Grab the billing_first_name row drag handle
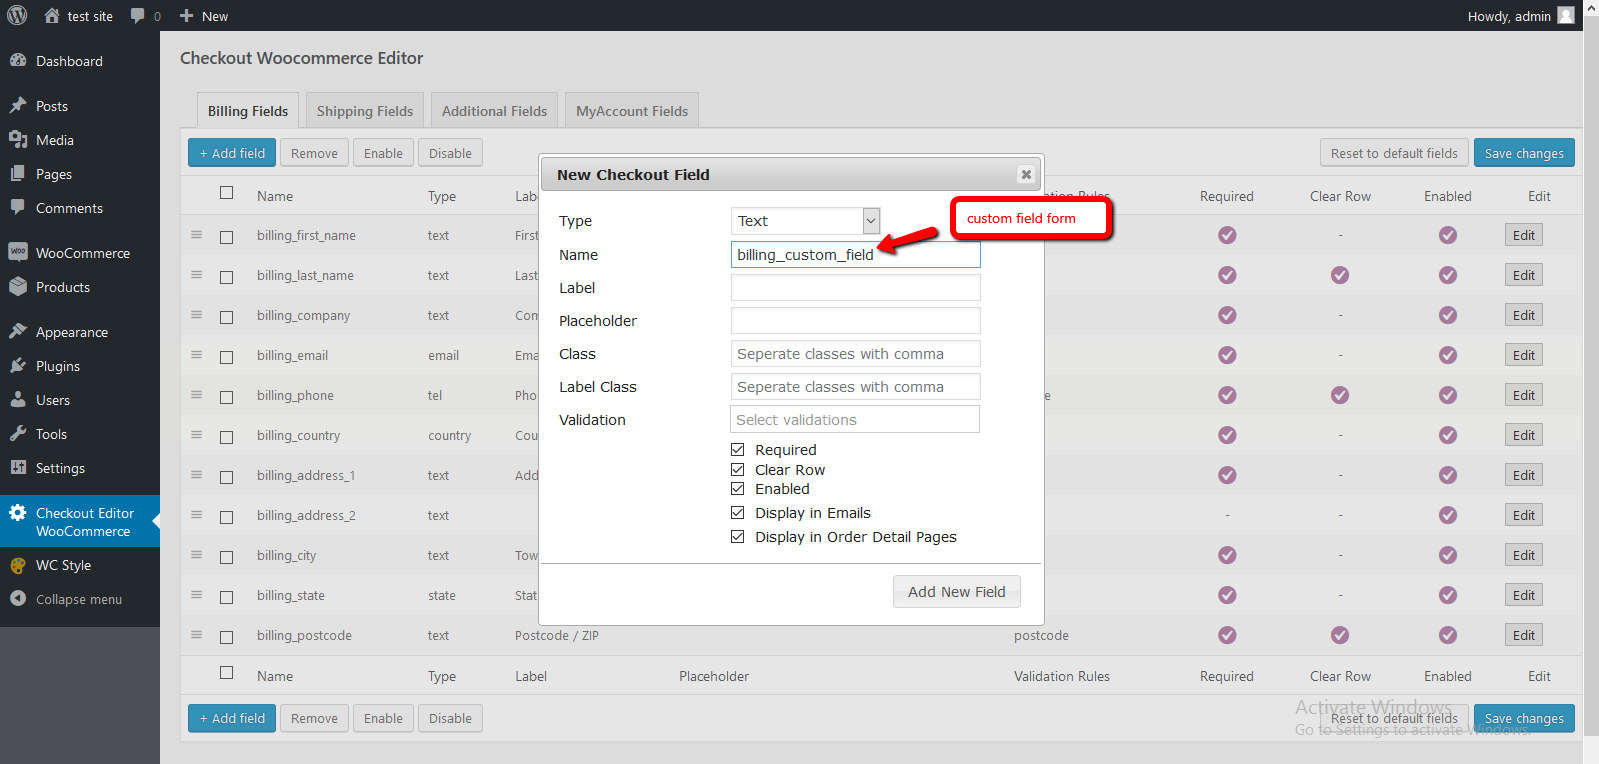Image resolution: width=1599 pixels, height=764 pixels. [x=197, y=235]
